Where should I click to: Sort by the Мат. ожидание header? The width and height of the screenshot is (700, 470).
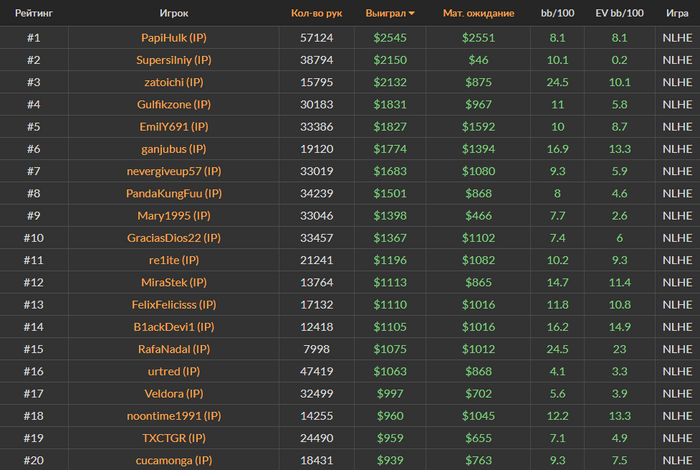(x=478, y=14)
